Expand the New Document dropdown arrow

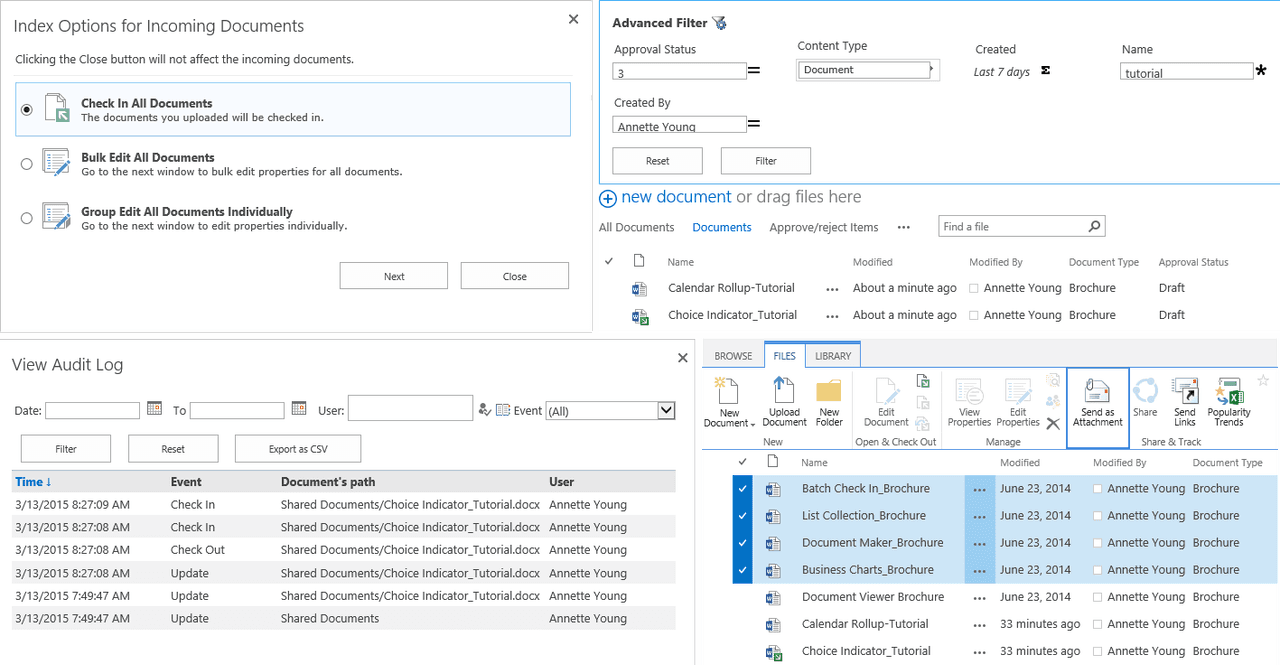[x=752, y=424]
